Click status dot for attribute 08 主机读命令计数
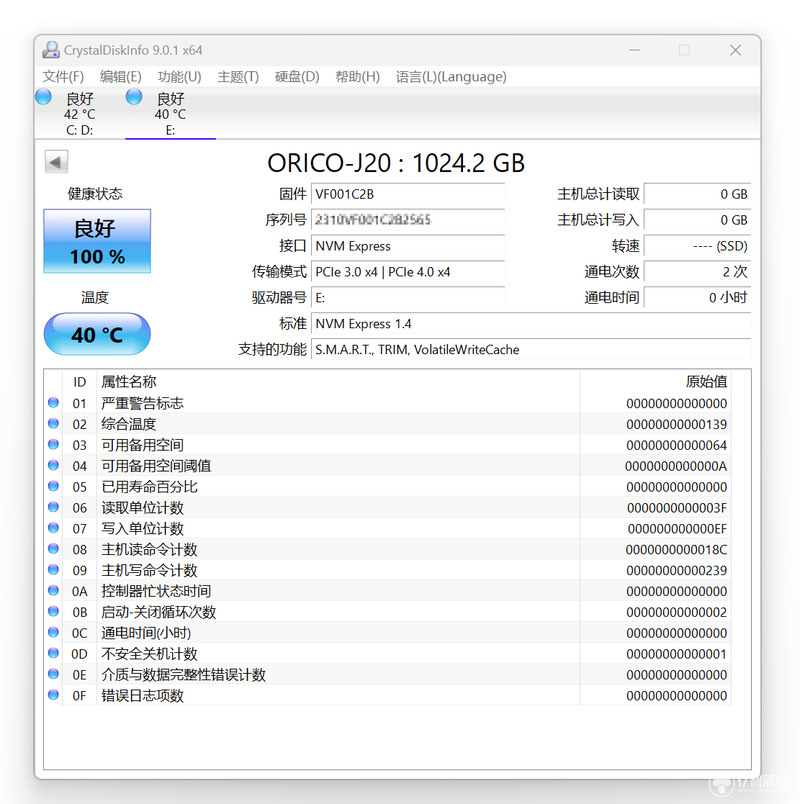This screenshot has height=804, width=800. tap(53, 549)
